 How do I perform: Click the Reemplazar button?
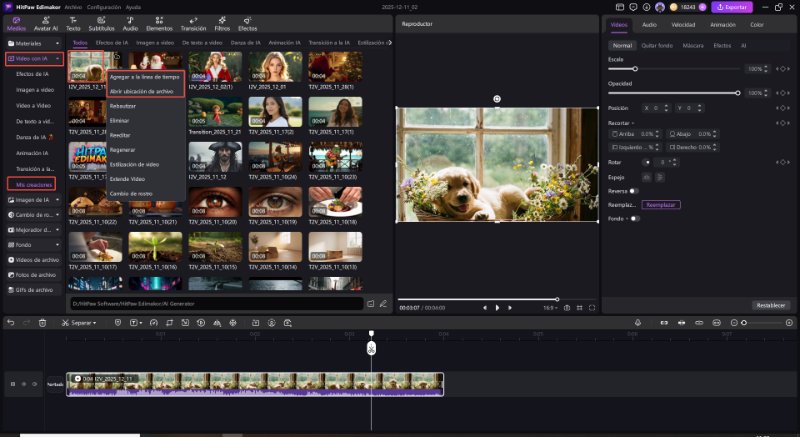pos(661,205)
